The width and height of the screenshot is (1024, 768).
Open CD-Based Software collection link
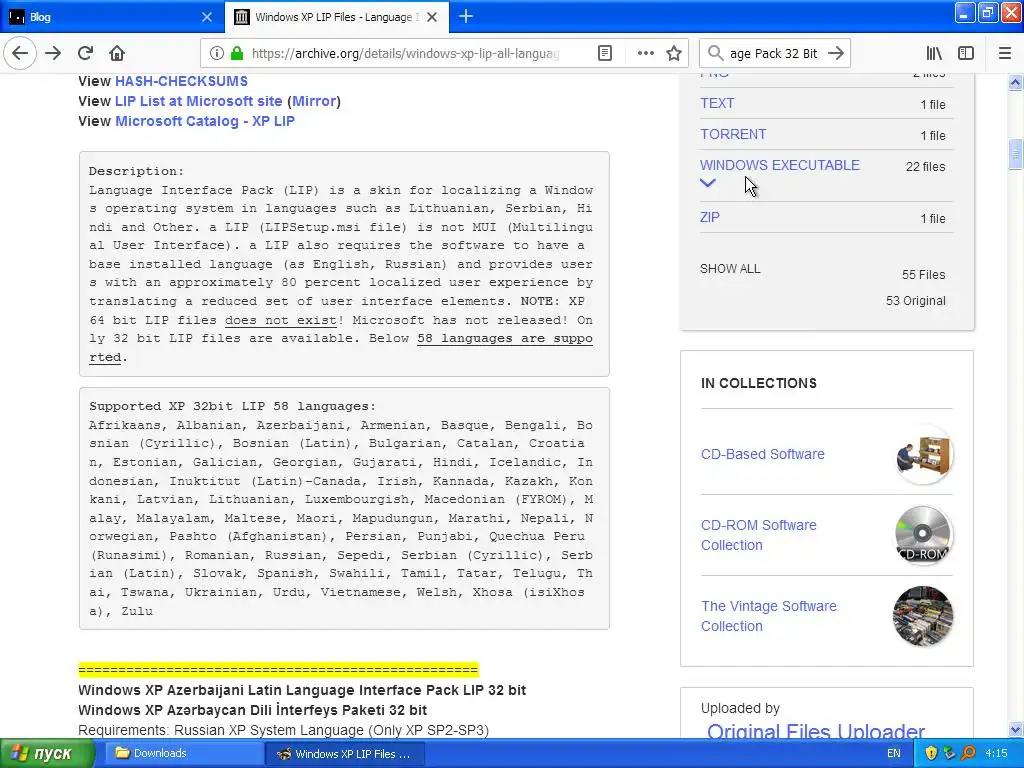(x=763, y=454)
